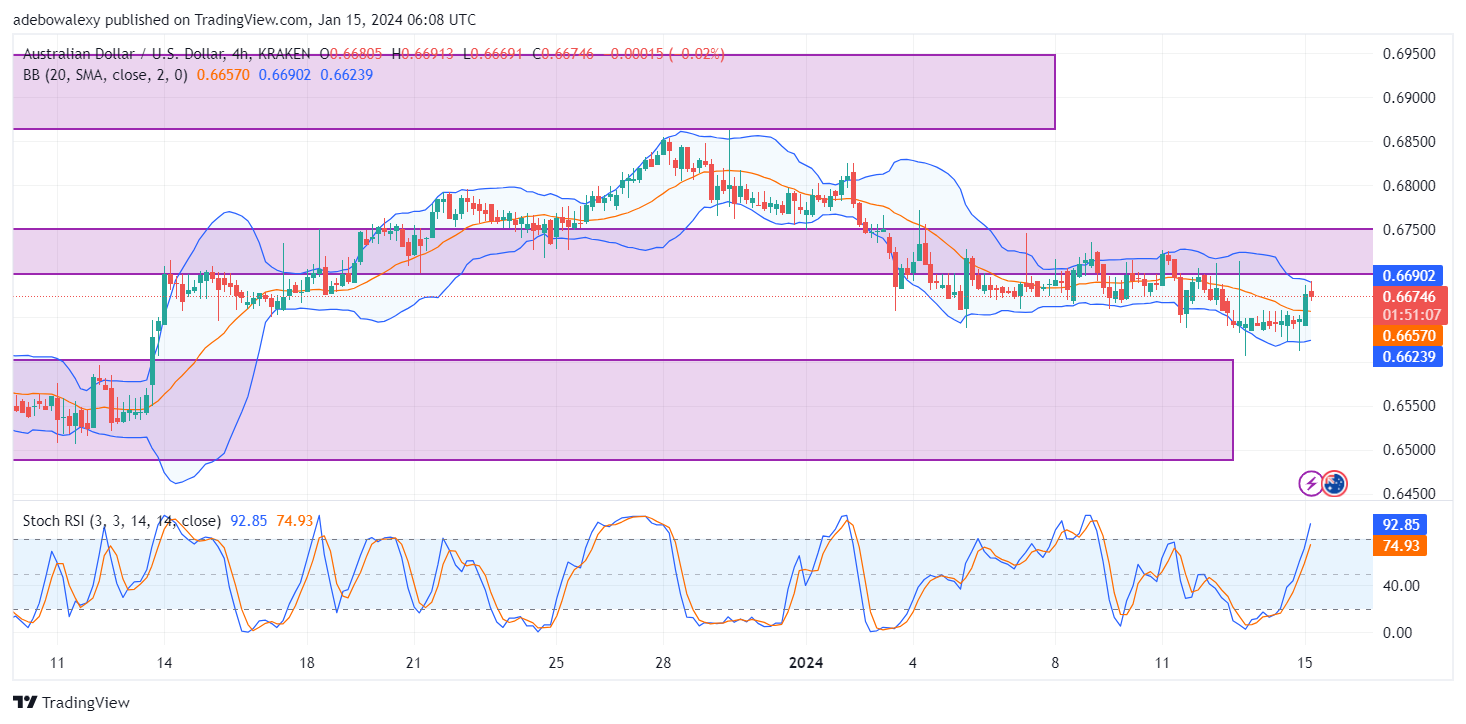Click the 0.69000 price axis label
Image resolution: width=1466 pixels, height=724 pixels.
point(1408,98)
